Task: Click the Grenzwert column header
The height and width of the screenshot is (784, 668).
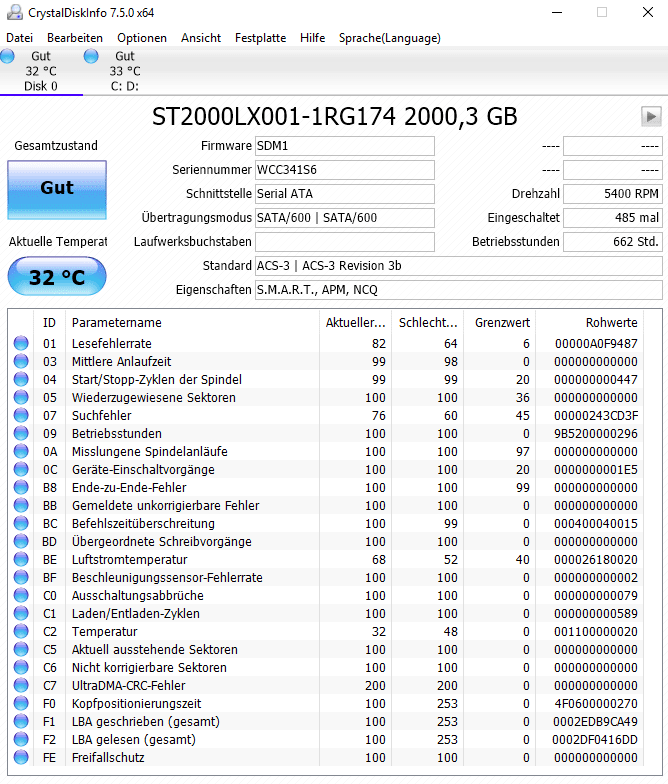Action: point(500,323)
